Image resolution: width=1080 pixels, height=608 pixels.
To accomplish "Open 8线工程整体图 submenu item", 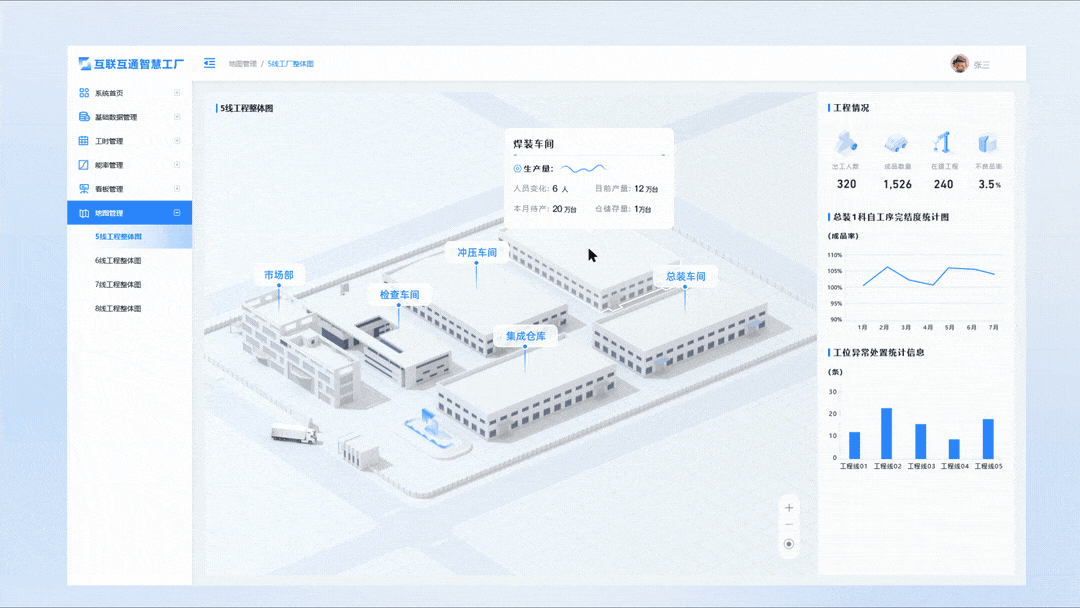I will tap(129, 308).
